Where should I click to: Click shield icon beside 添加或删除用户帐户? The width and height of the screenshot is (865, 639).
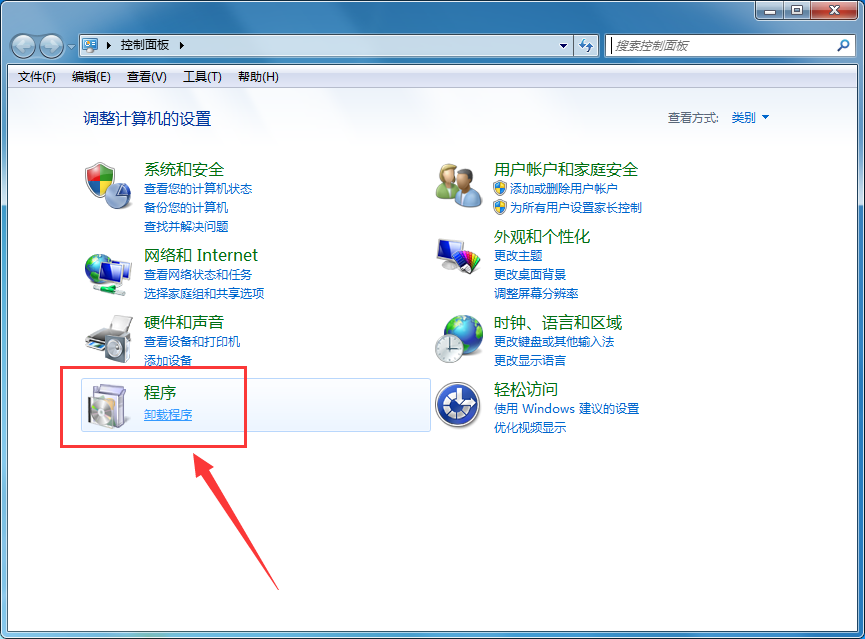(500, 188)
